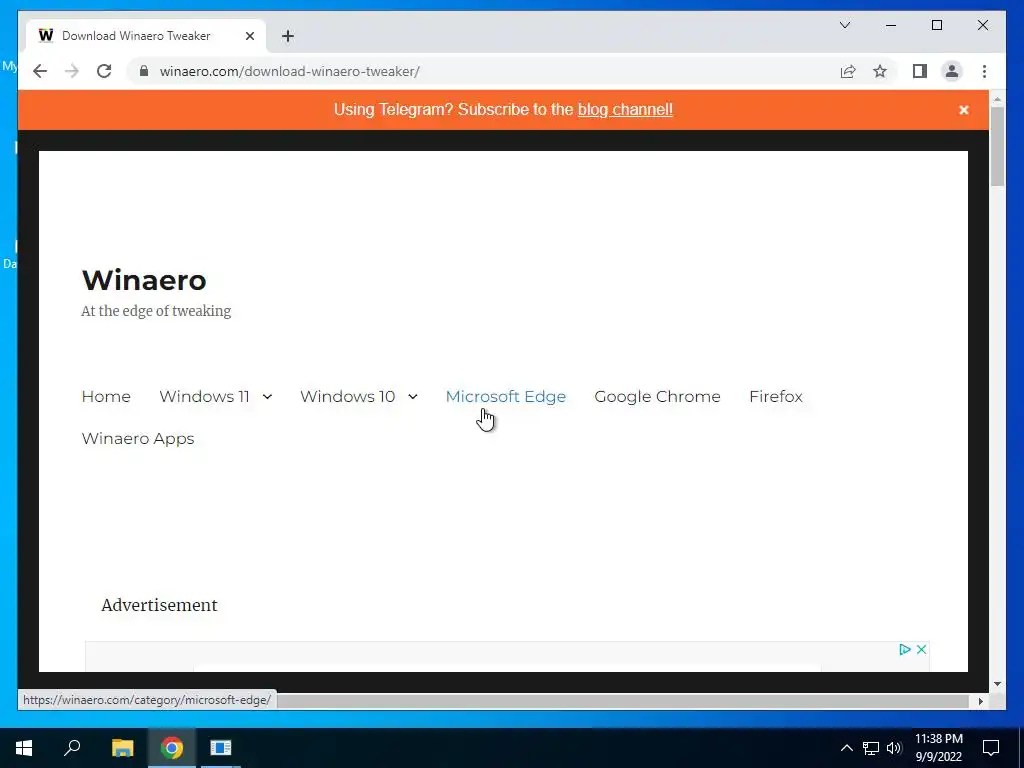Open the volume tray icon
The width and height of the screenshot is (1024, 768).
(x=894, y=748)
